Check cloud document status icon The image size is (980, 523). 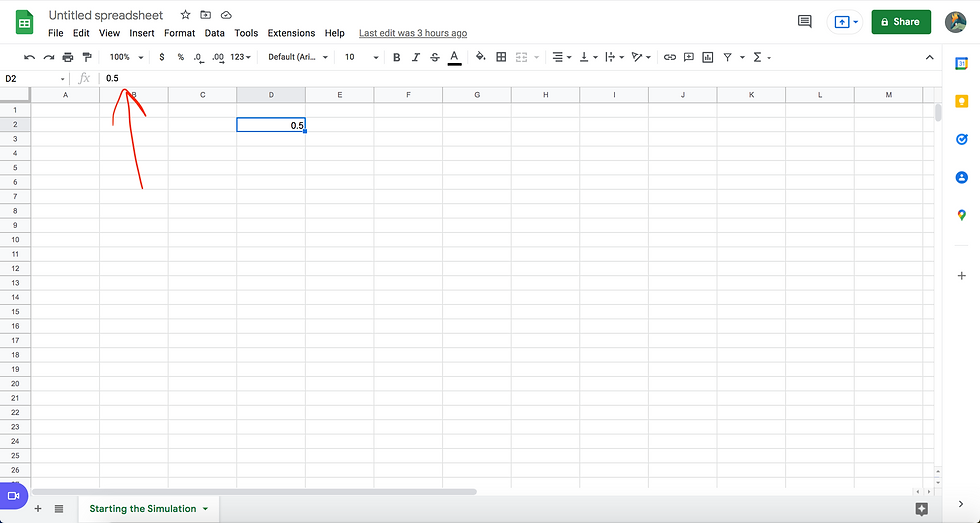click(226, 15)
